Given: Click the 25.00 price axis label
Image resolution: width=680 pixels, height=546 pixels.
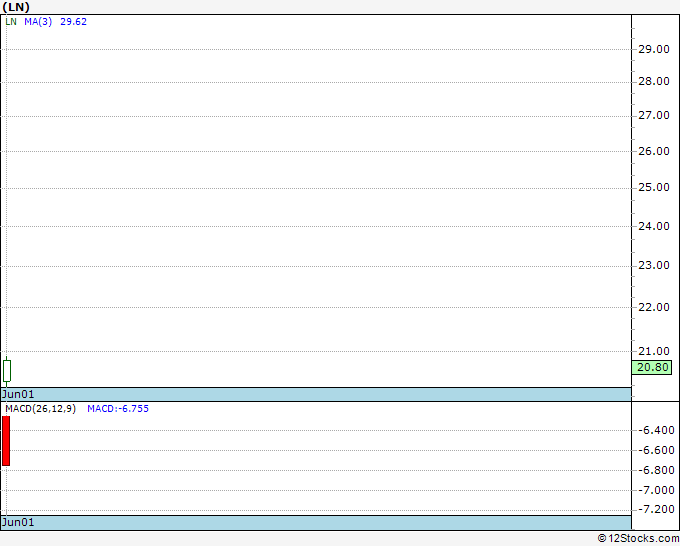Looking at the screenshot, I should pos(654,187).
